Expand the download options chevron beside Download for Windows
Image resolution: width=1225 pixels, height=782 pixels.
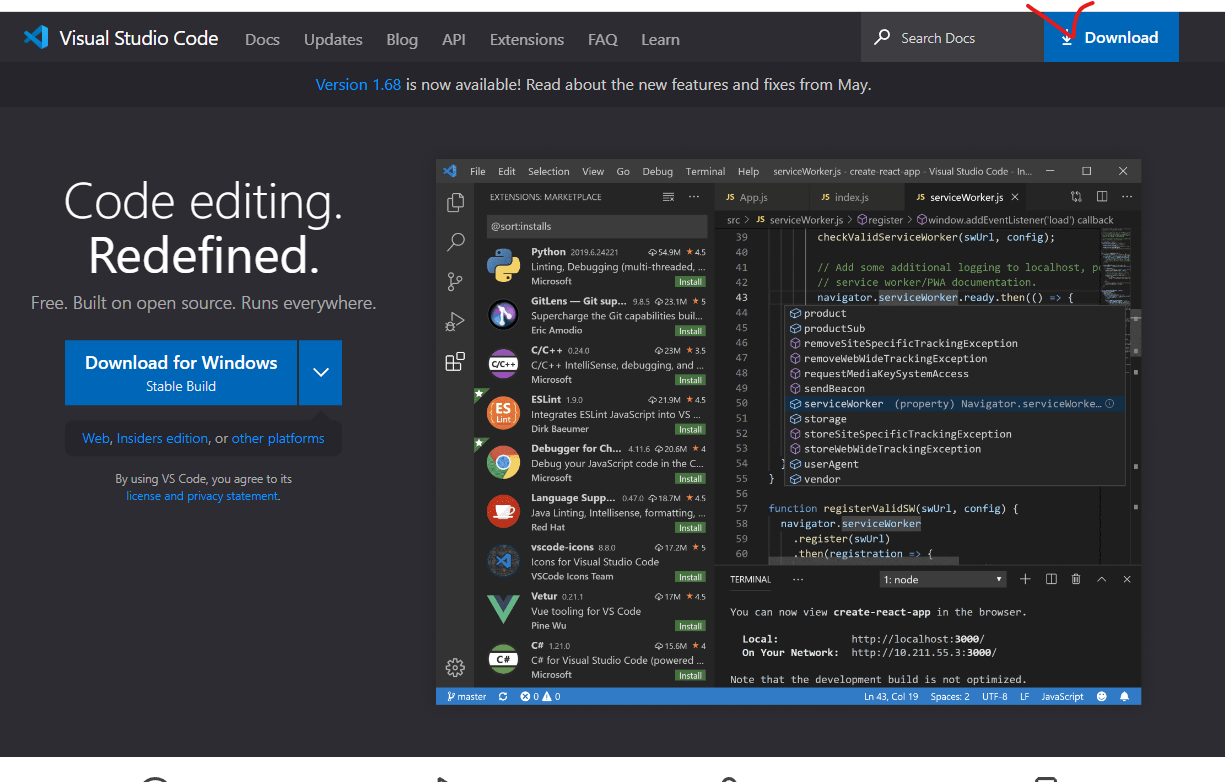320,372
